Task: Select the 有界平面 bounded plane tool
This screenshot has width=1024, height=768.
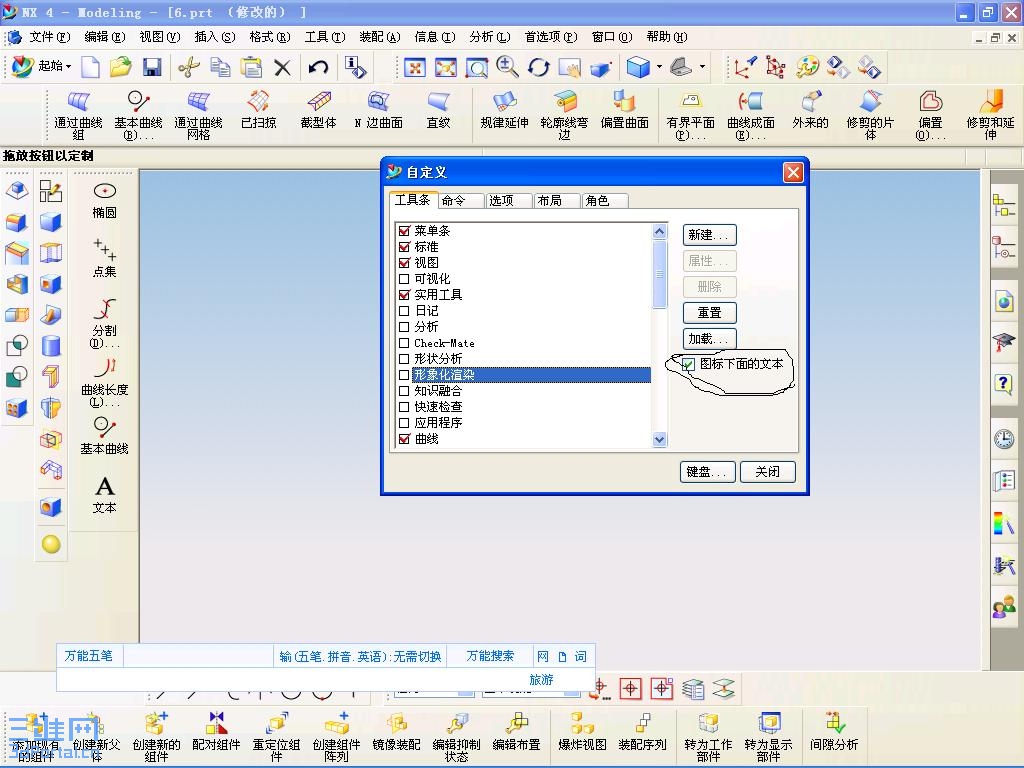Action: tap(690, 115)
